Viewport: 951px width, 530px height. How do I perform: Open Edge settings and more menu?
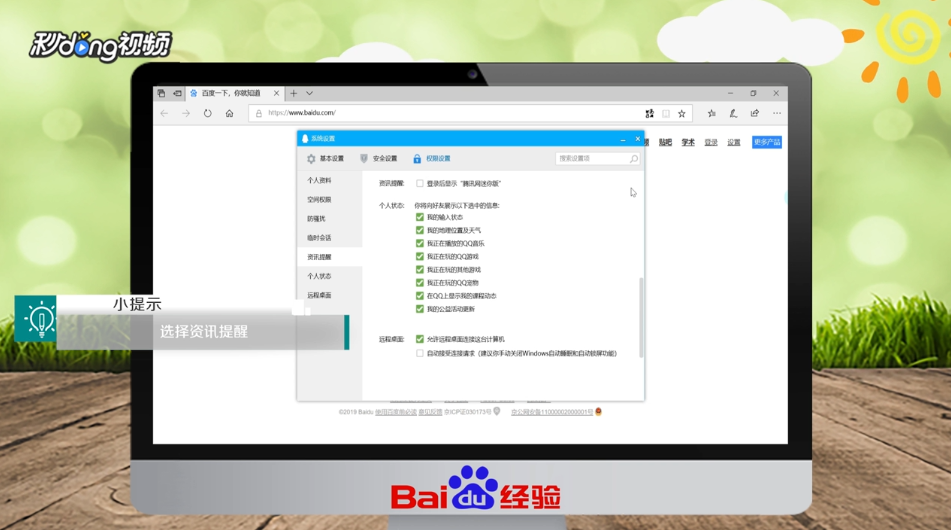pyautogui.click(x=777, y=113)
